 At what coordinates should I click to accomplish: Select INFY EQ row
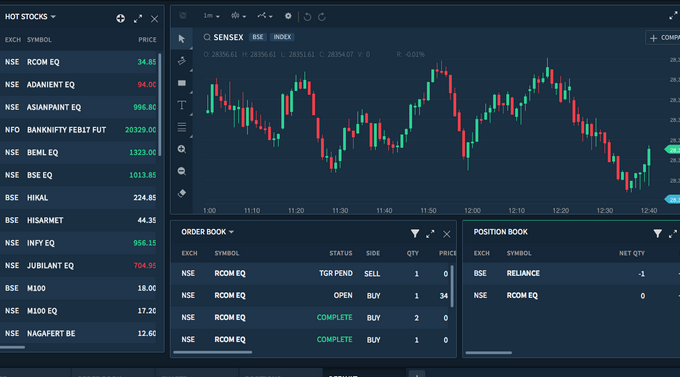pos(78,243)
